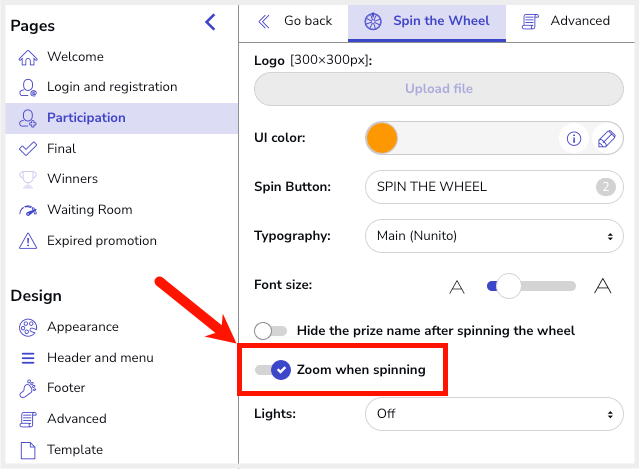Open the Lights dropdown
This screenshot has width=639, height=469.
pyautogui.click(x=494, y=414)
